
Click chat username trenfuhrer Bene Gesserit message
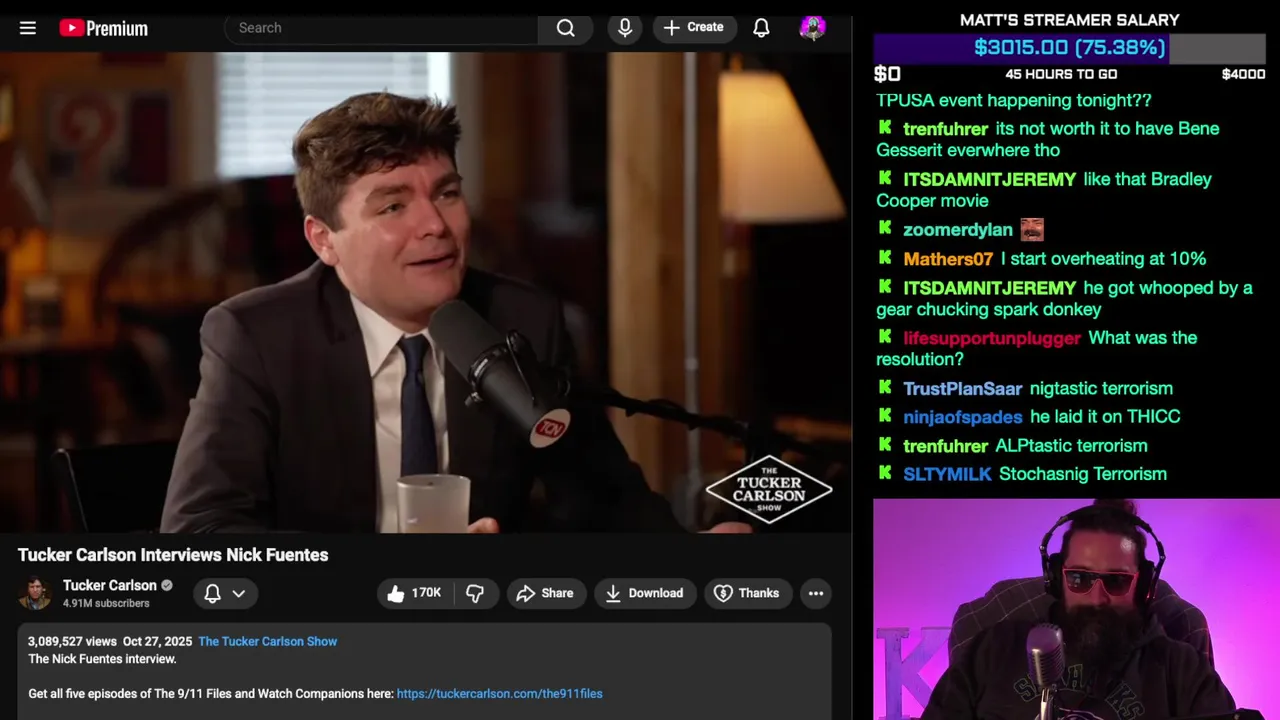click(x=945, y=129)
